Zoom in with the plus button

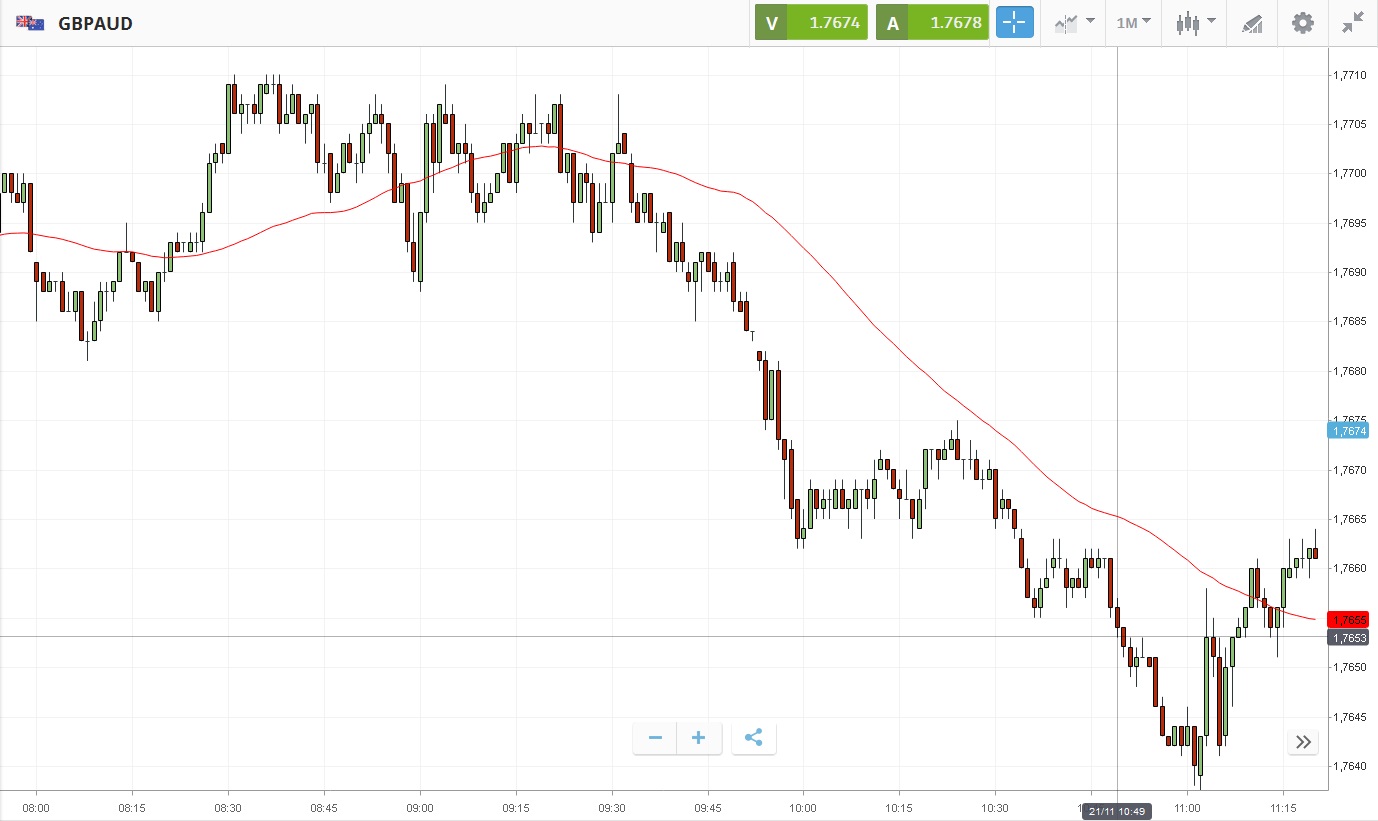point(699,739)
